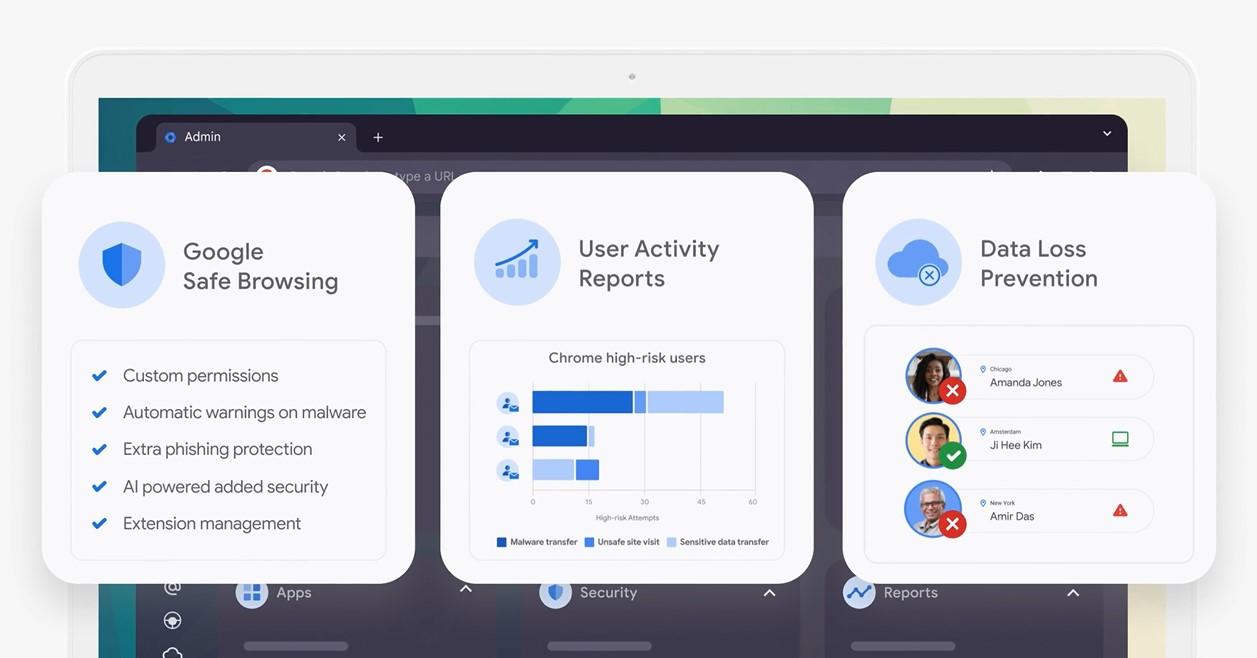The height and width of the screenshot is (658, 1257).
Task: Click the Unsafe site visit legend swatch
Action: 590,542
